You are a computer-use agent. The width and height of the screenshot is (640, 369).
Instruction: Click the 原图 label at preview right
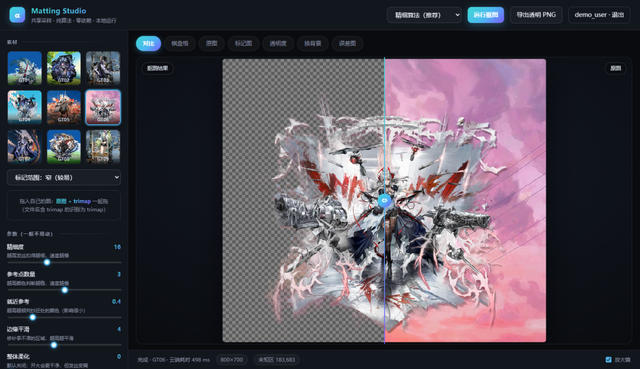point(616,68)
